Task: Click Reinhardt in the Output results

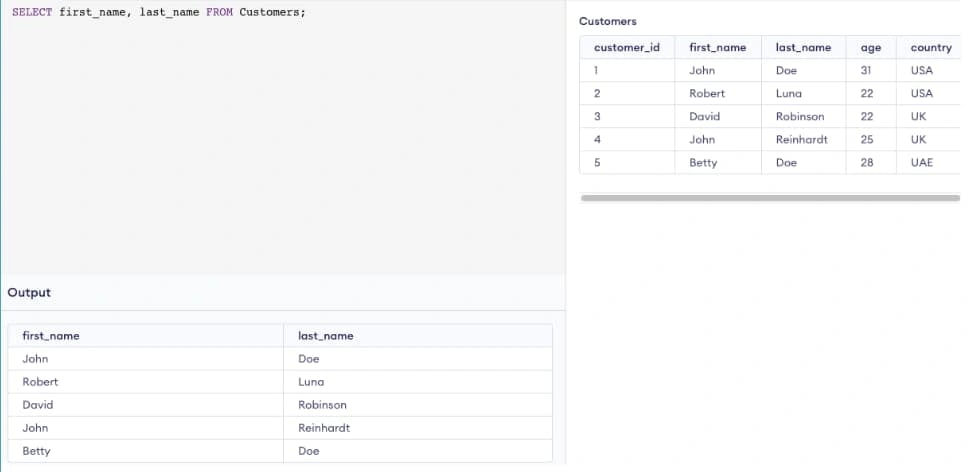Action: click(x=323, y=428)
